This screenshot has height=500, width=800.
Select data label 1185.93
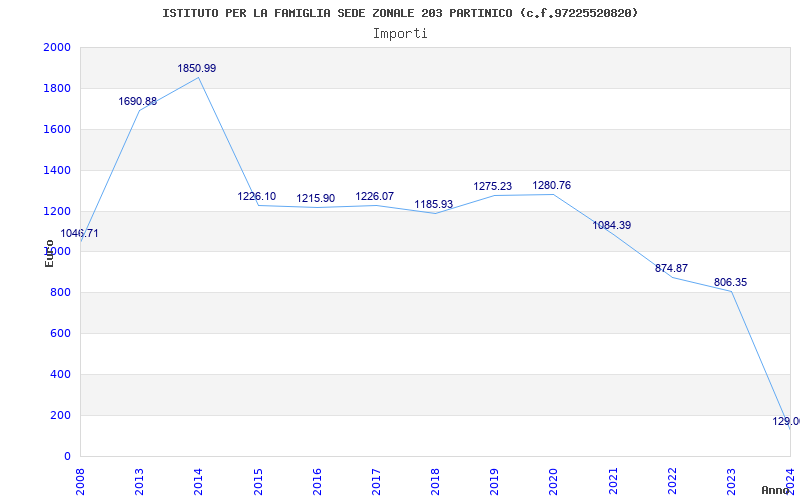(434, 205)
